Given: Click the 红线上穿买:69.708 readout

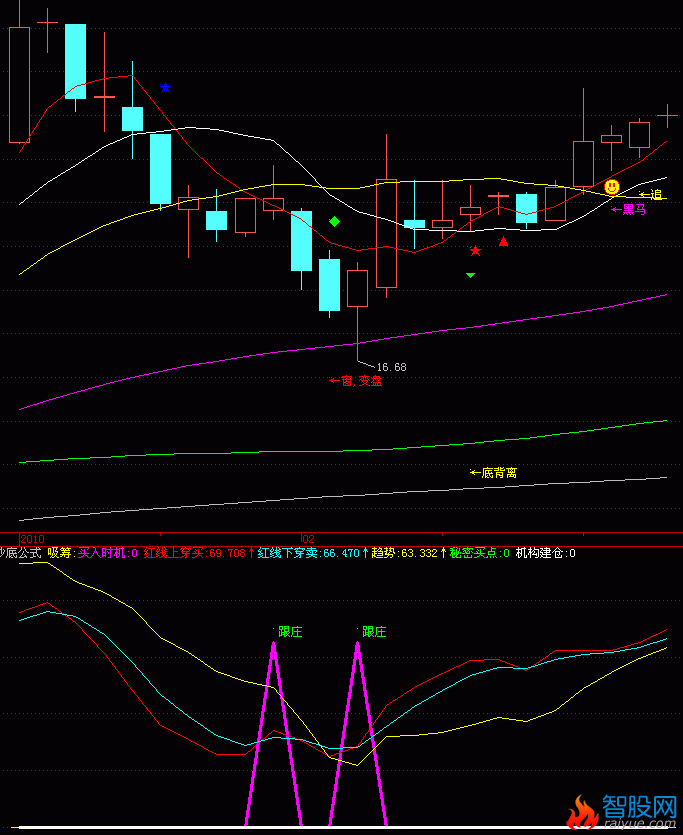Looking at the screenshot, I should 195,553.
